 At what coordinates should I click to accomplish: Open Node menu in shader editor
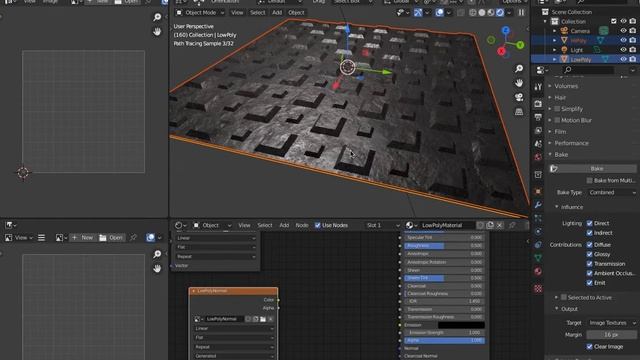[x=302, y=225]
